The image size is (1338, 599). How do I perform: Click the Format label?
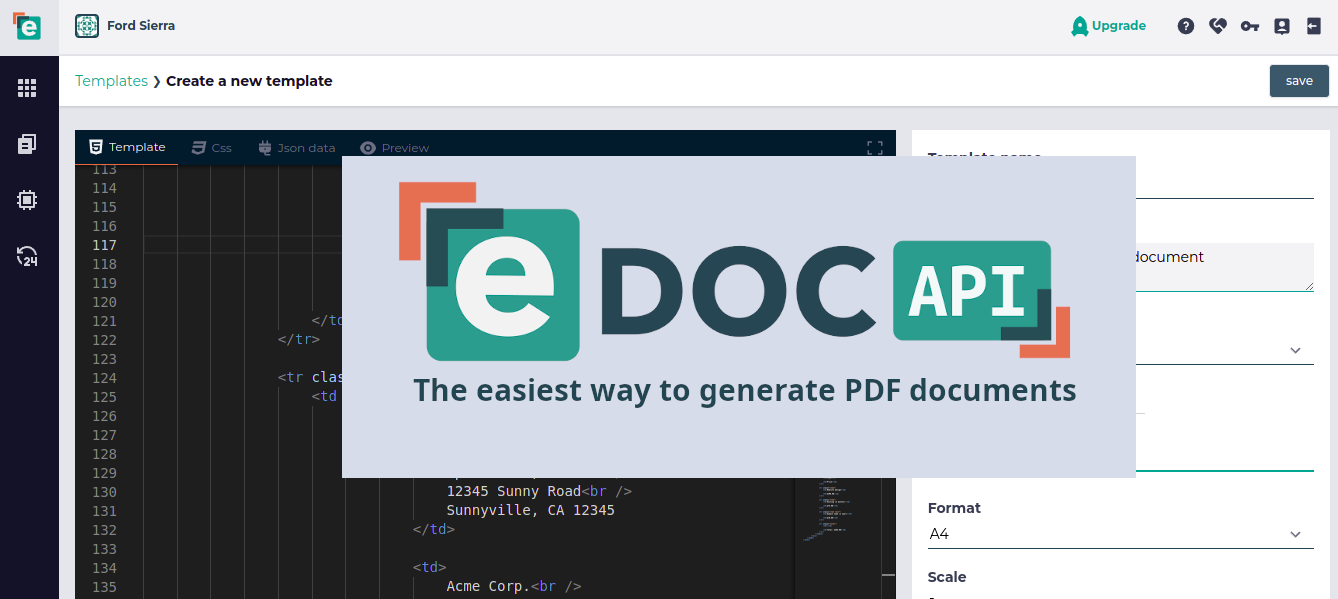pyautogui.click(x=954, y=508)
